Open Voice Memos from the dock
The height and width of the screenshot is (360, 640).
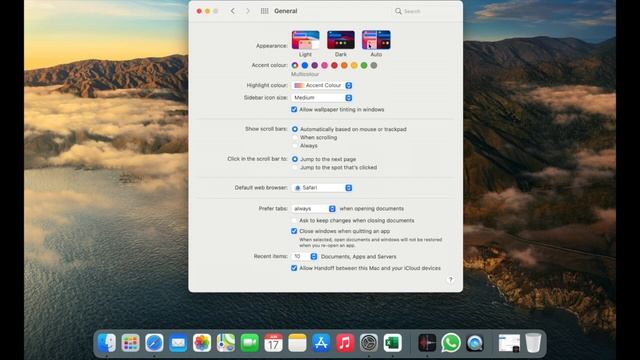[x=427, y=342]
